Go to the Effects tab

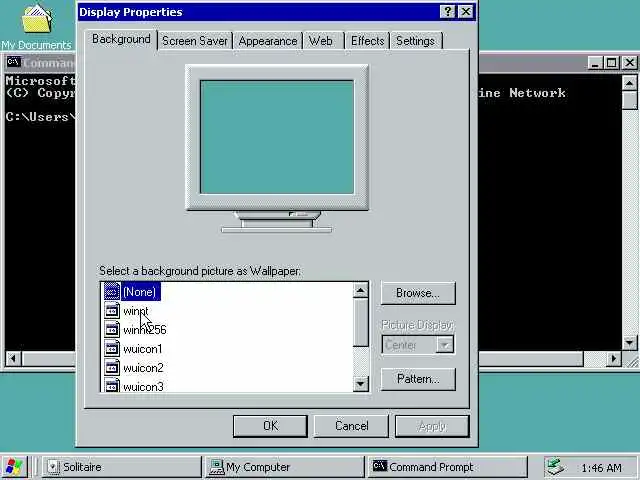(367, 41)
